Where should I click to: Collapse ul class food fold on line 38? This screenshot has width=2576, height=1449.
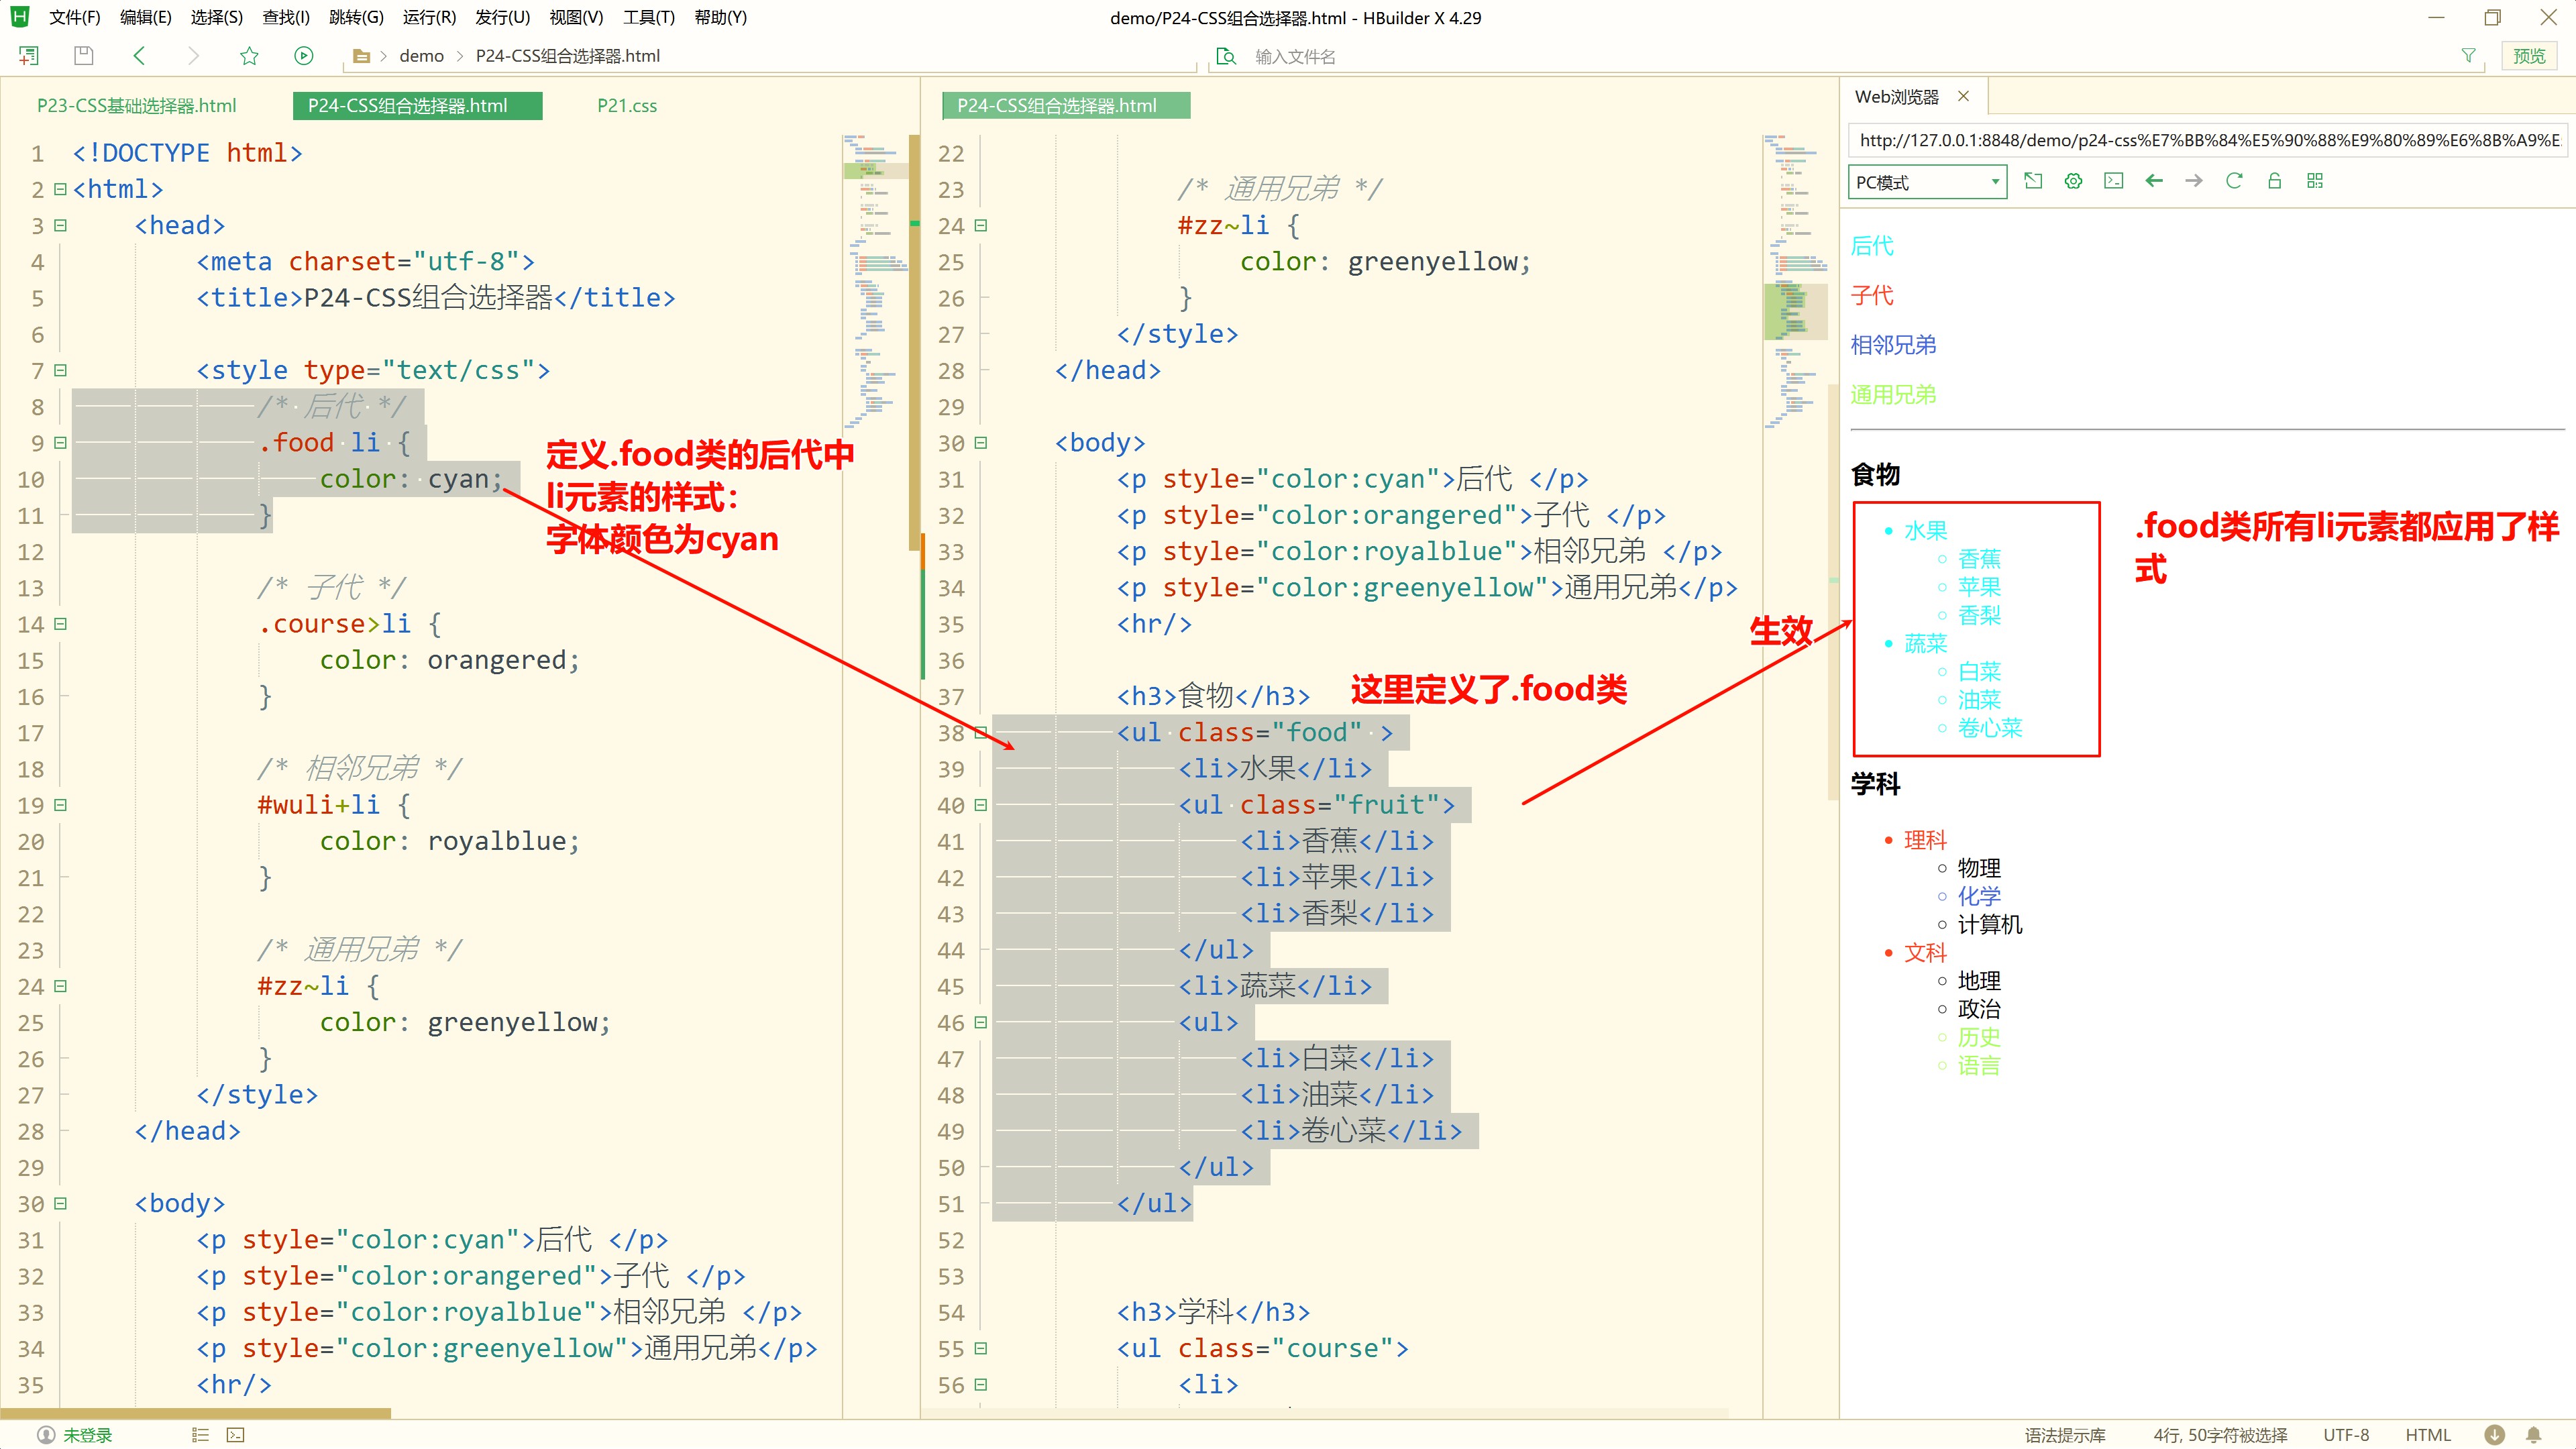pyautogui.click(x=981, y=732)
